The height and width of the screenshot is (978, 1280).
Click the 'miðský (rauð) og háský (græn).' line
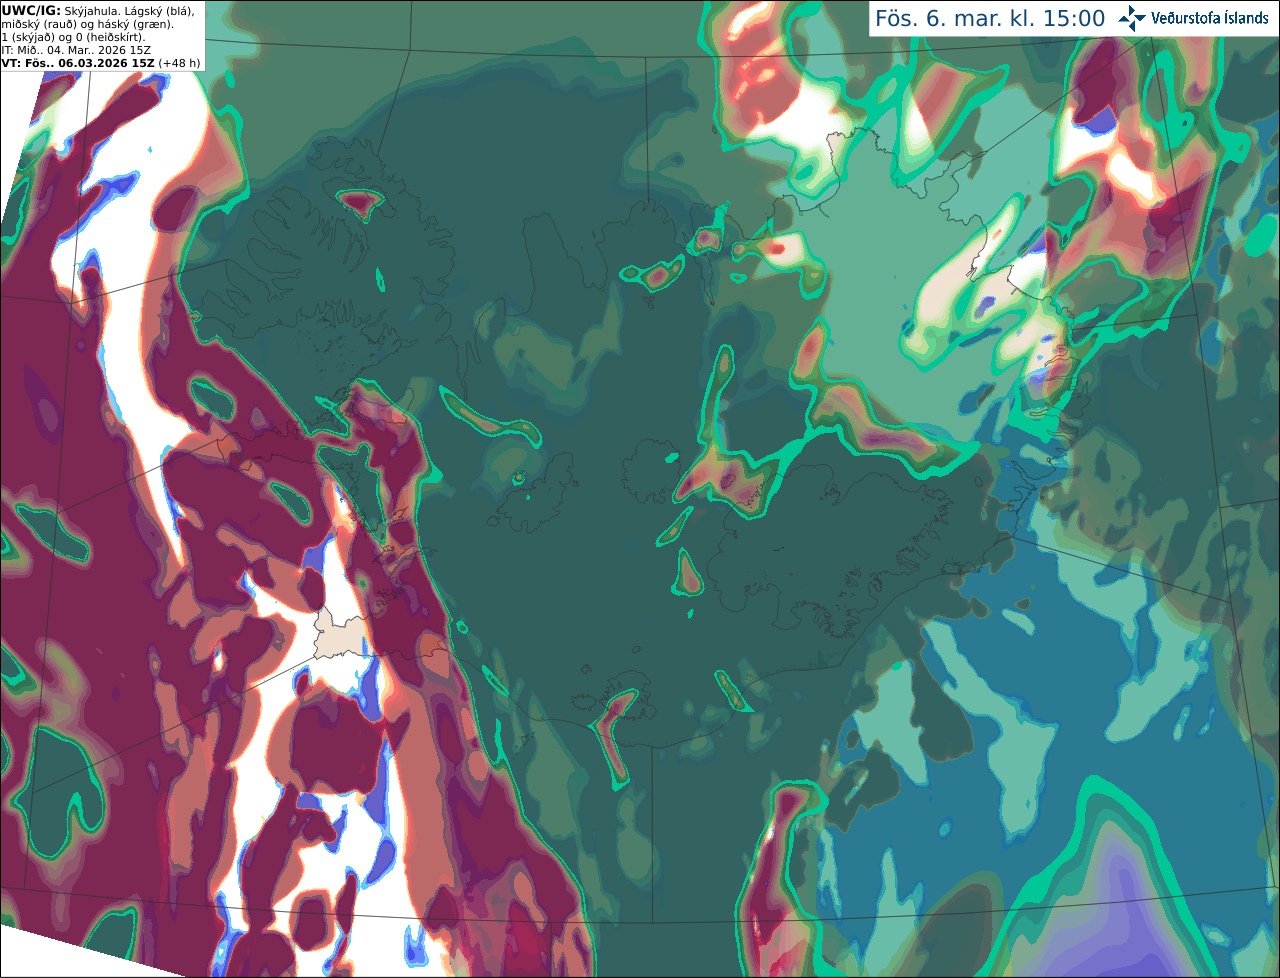pyautogui.click(x=87, y=24)
